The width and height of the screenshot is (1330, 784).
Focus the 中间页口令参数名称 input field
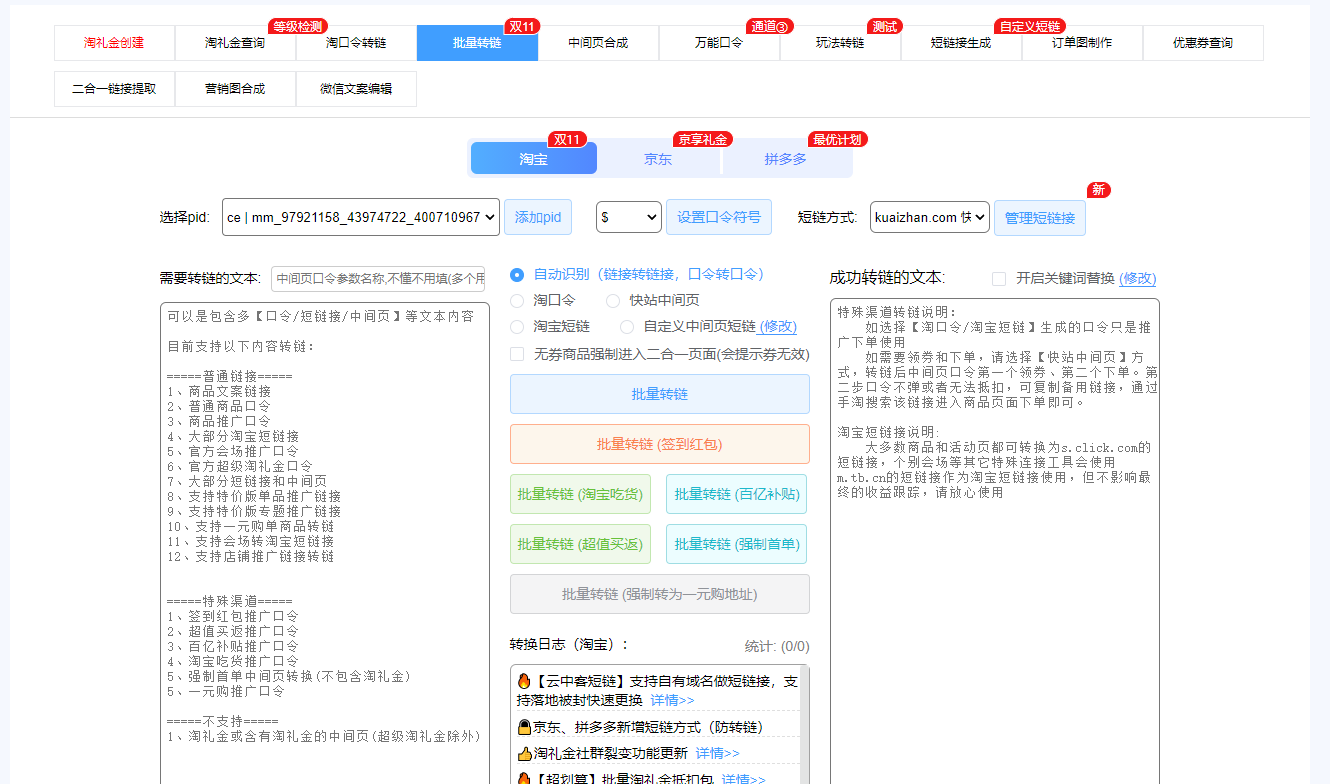point(378,279)
